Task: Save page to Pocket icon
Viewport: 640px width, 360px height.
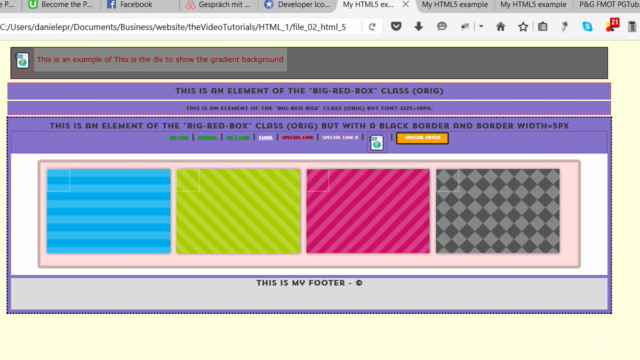Action: pos(396,27)
